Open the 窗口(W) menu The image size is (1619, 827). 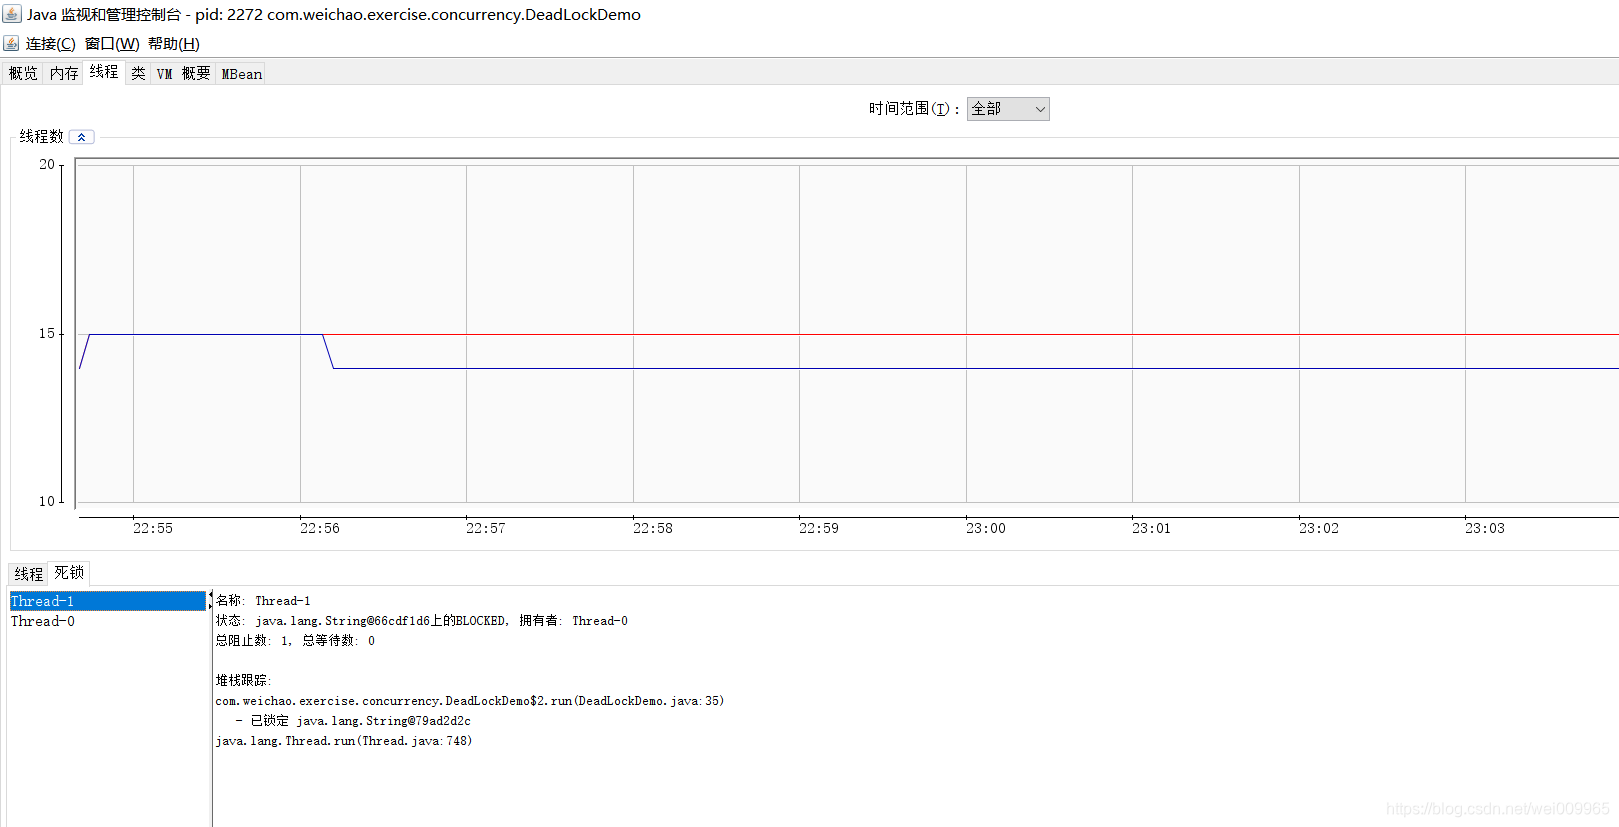coord(112,44)
